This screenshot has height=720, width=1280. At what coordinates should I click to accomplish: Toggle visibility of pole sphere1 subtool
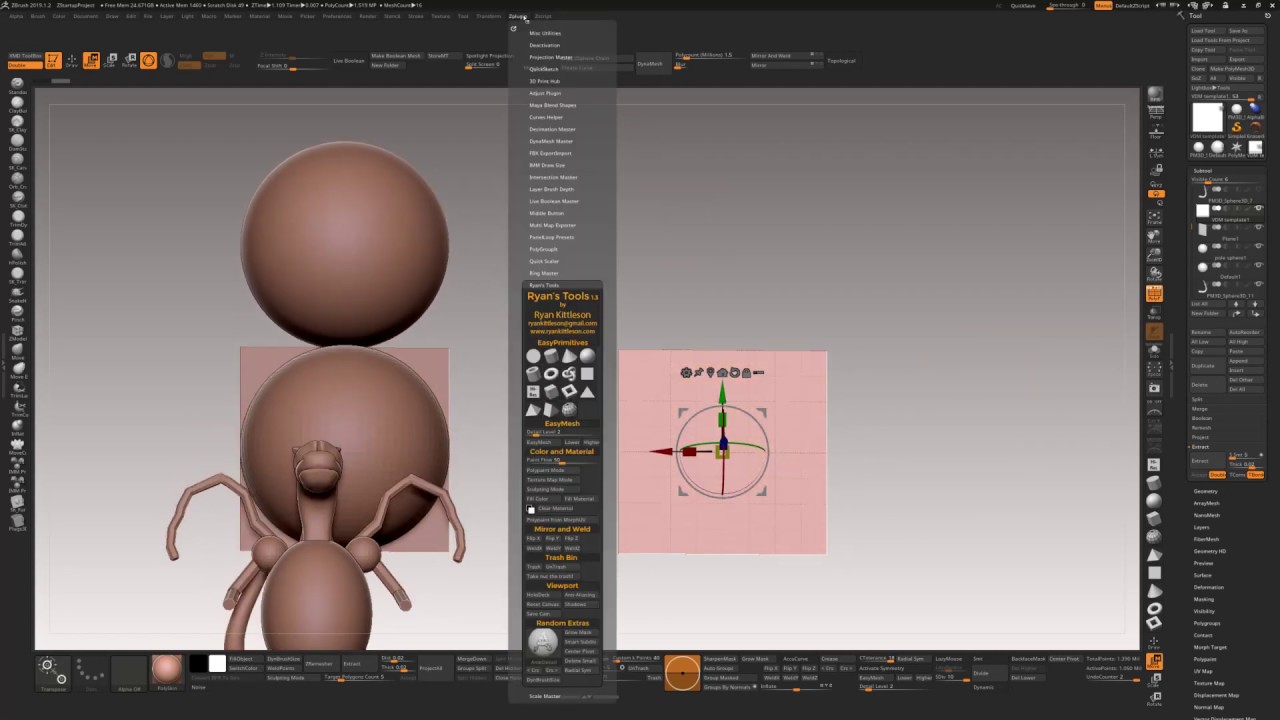click(x=1258, y=246)
